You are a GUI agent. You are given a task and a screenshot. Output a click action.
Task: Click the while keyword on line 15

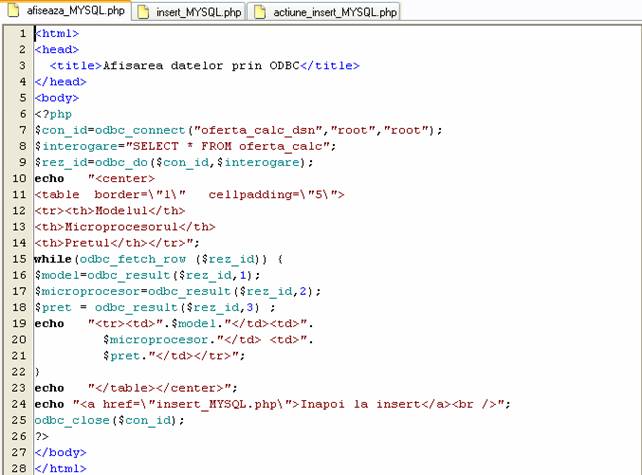[54, 259]
